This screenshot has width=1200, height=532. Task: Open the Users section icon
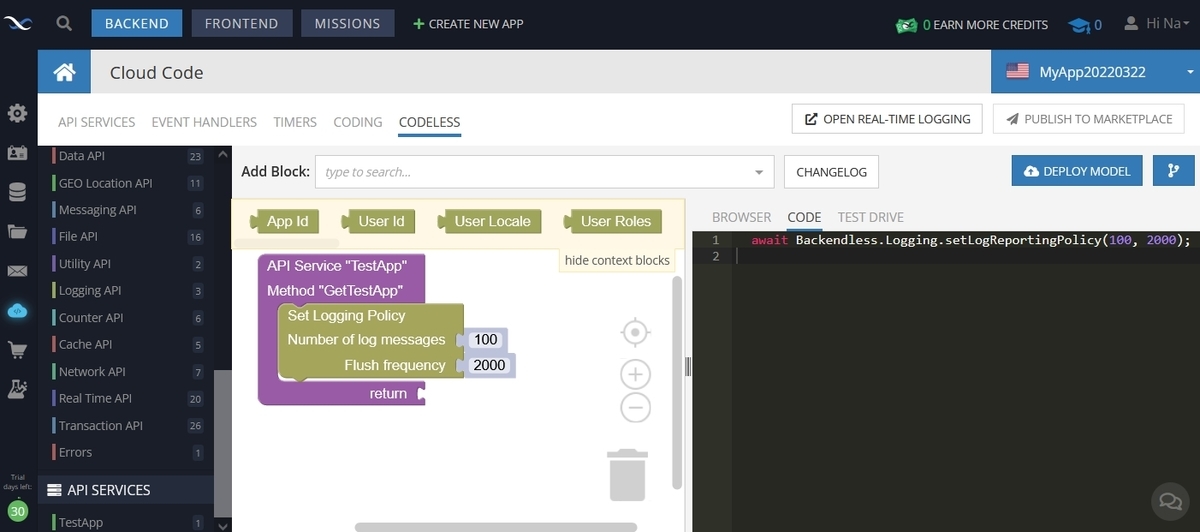(17, 153)
